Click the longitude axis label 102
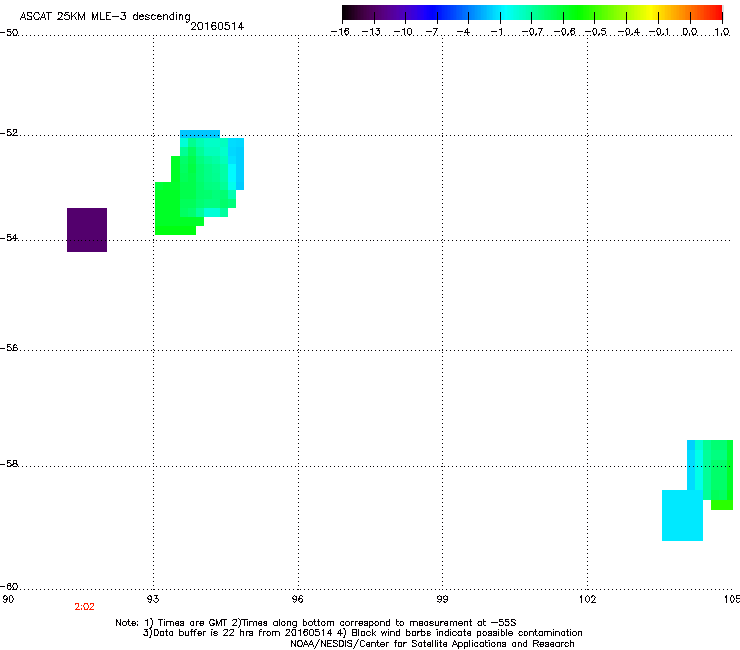Image resolution: width=740 pixels, height=650 pixels. (587, 599)
